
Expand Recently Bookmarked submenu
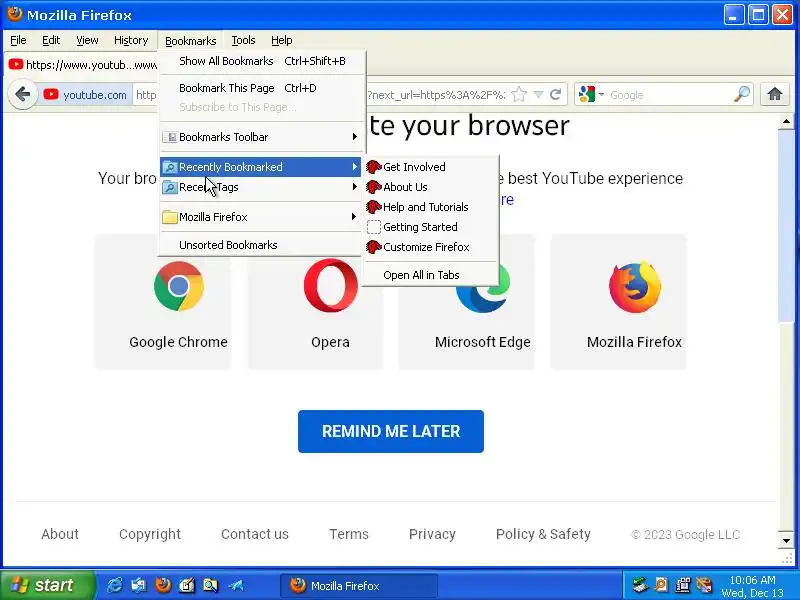click(261, 167)
